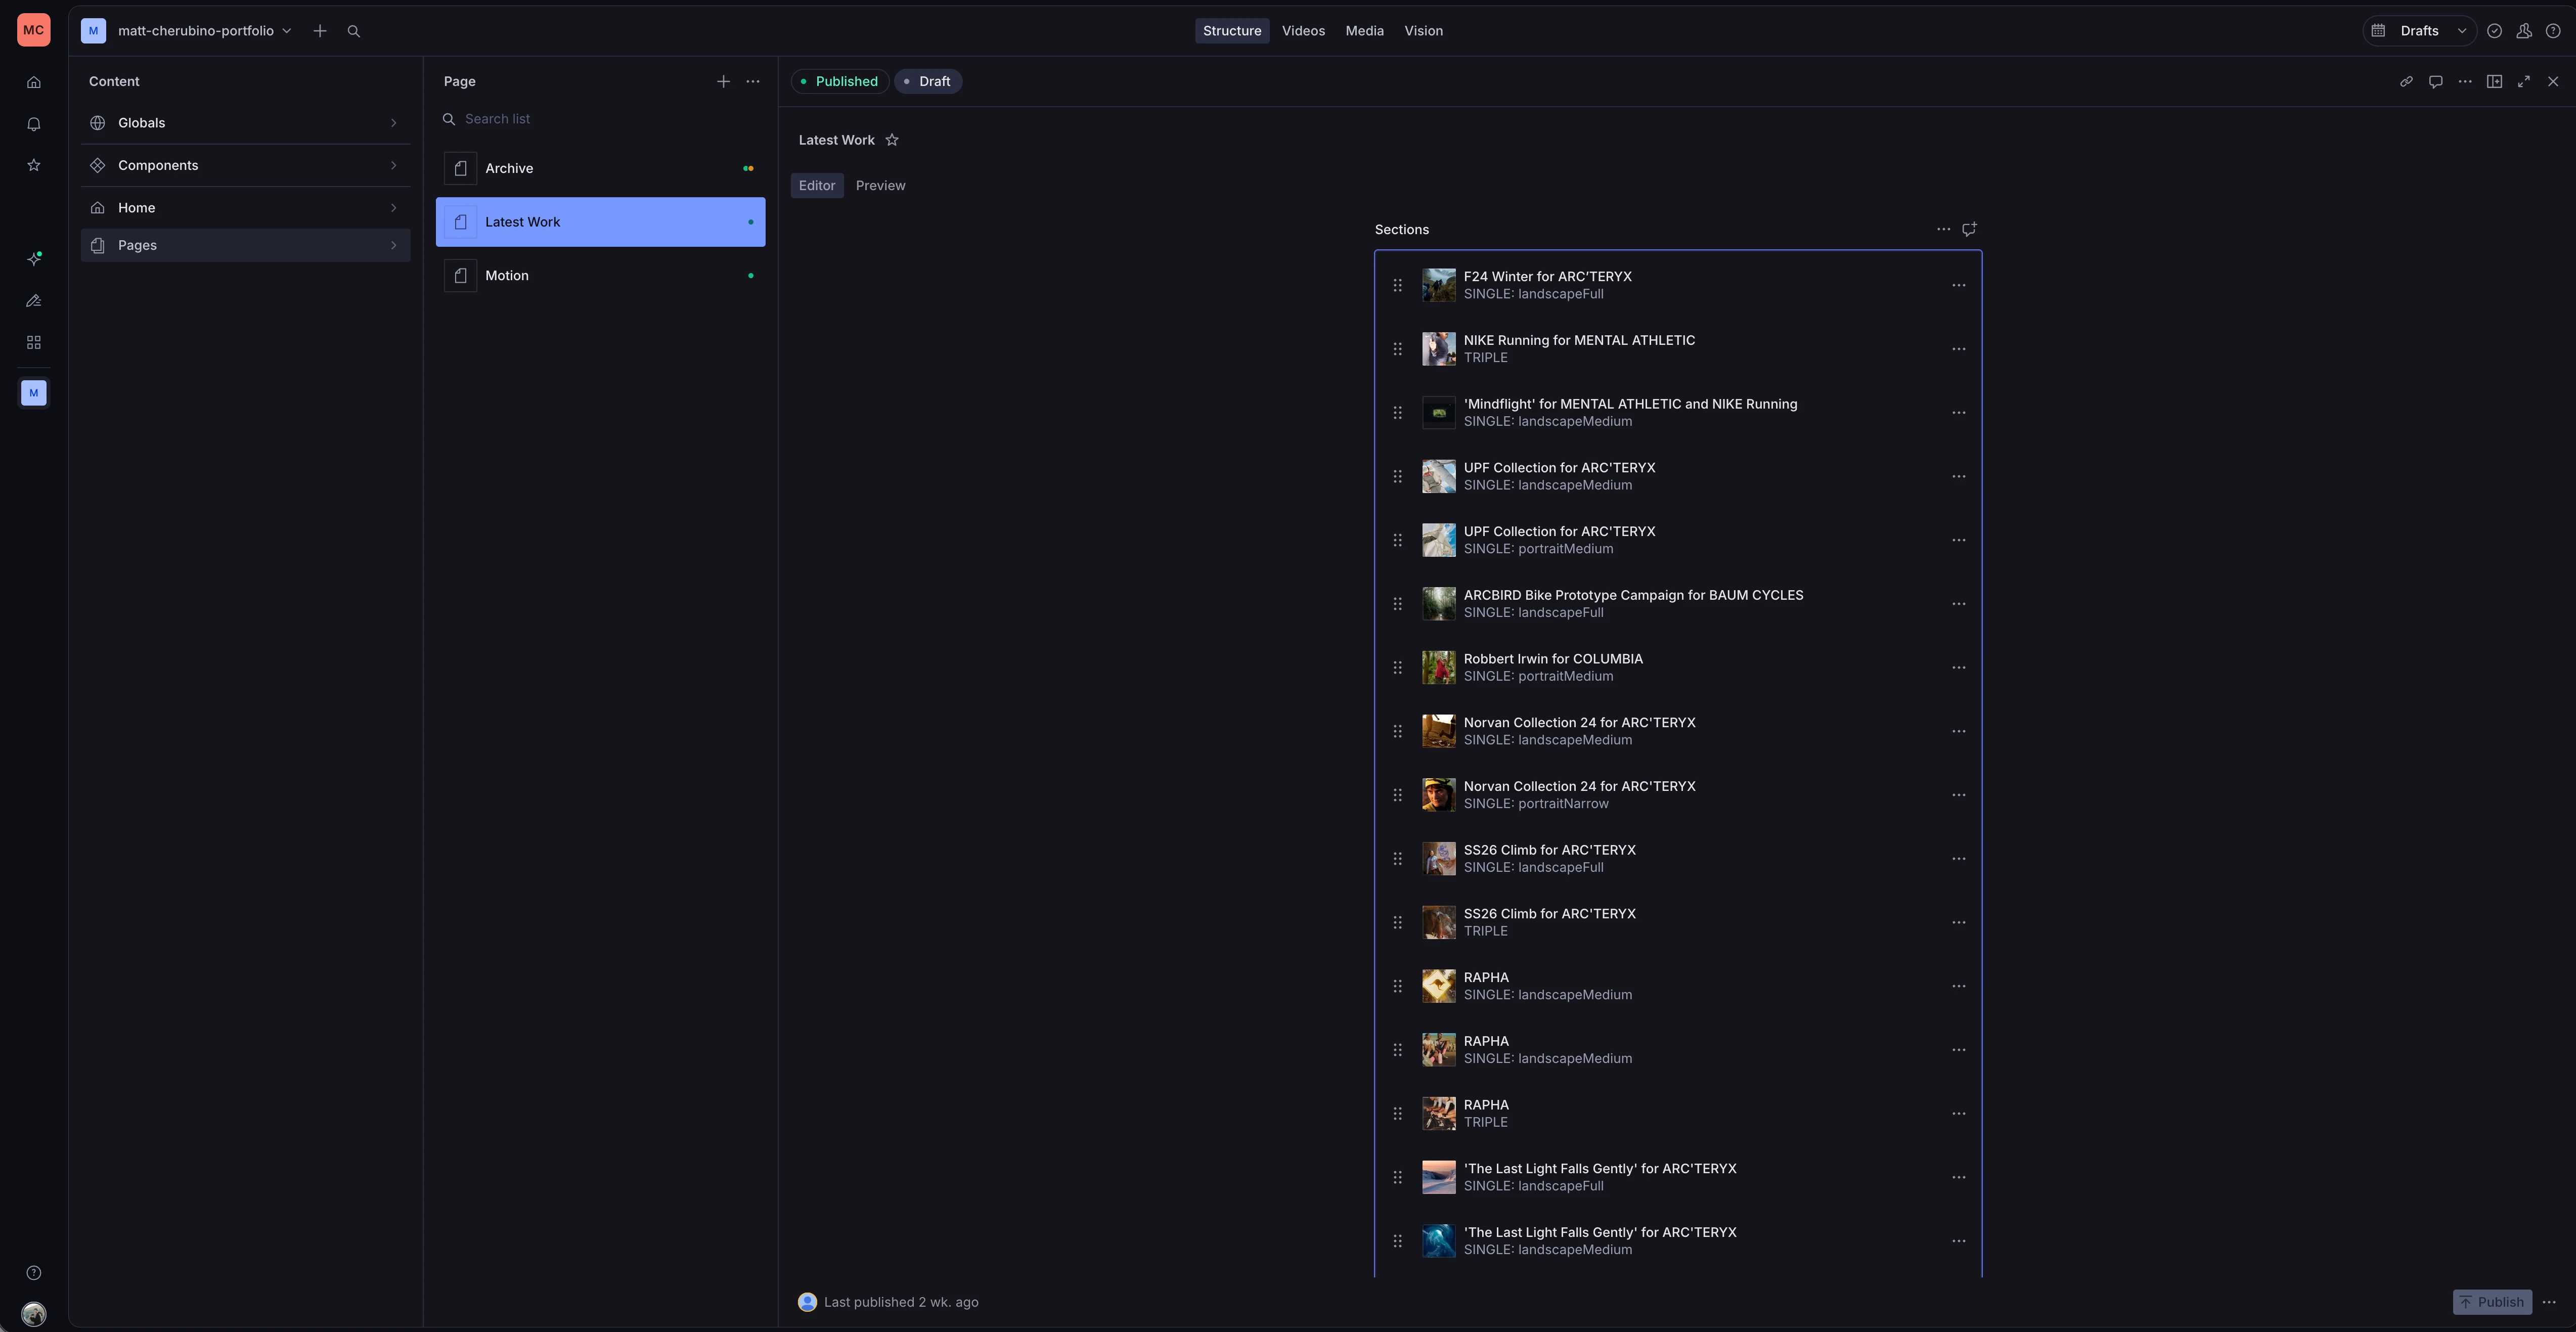Click the Search list field
Screen dimensions: 2576x1332
click(600, 119)
